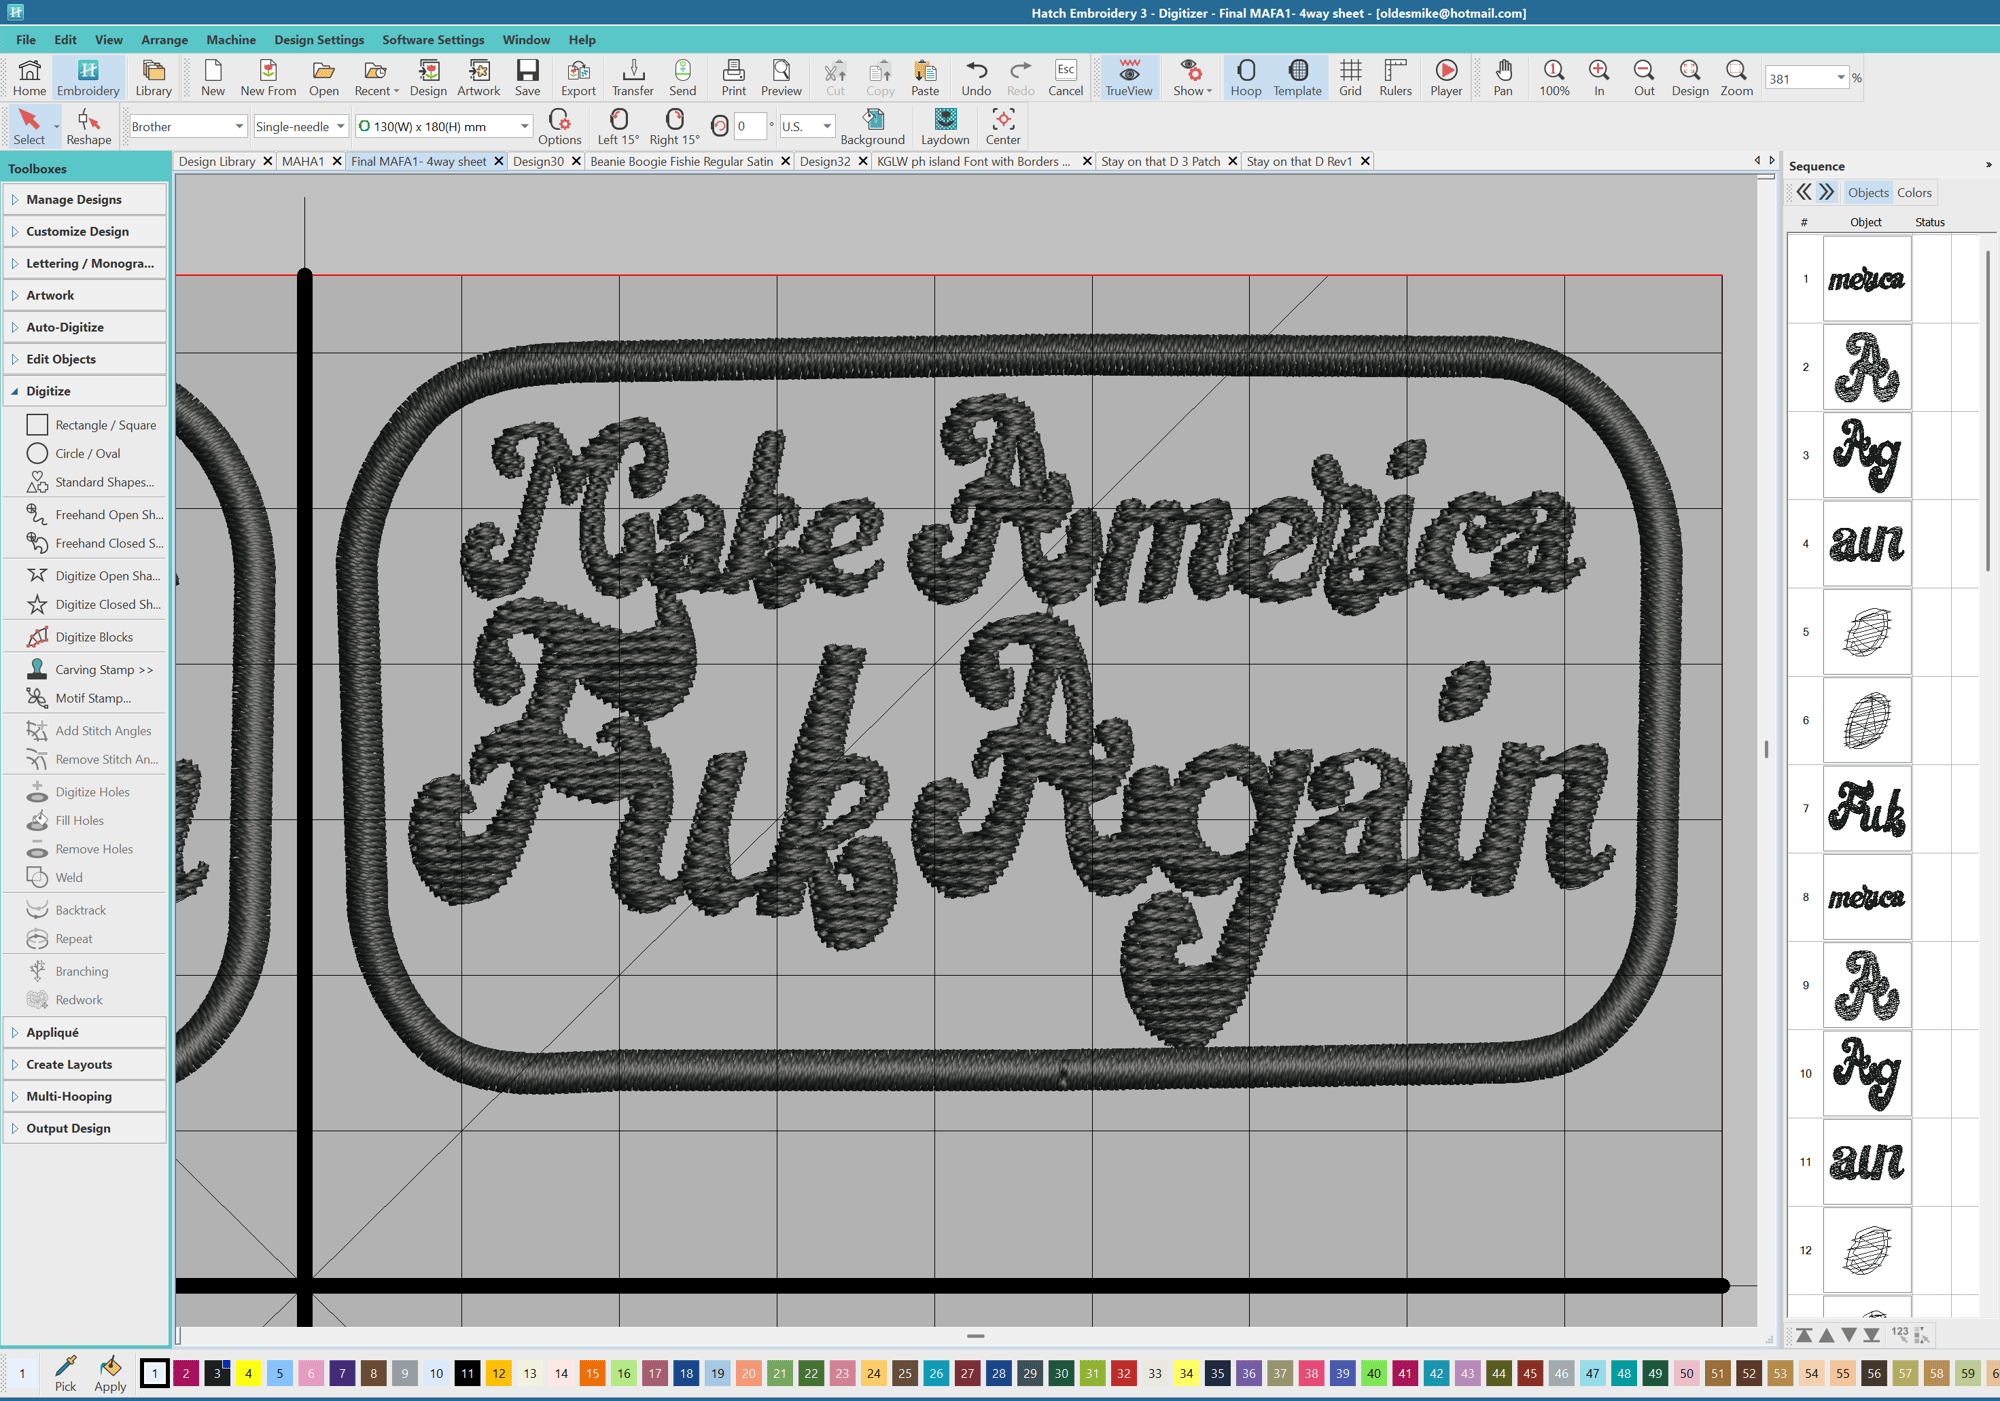
Task: Rotate design with Left 15° button
Action: coord(618,127)
